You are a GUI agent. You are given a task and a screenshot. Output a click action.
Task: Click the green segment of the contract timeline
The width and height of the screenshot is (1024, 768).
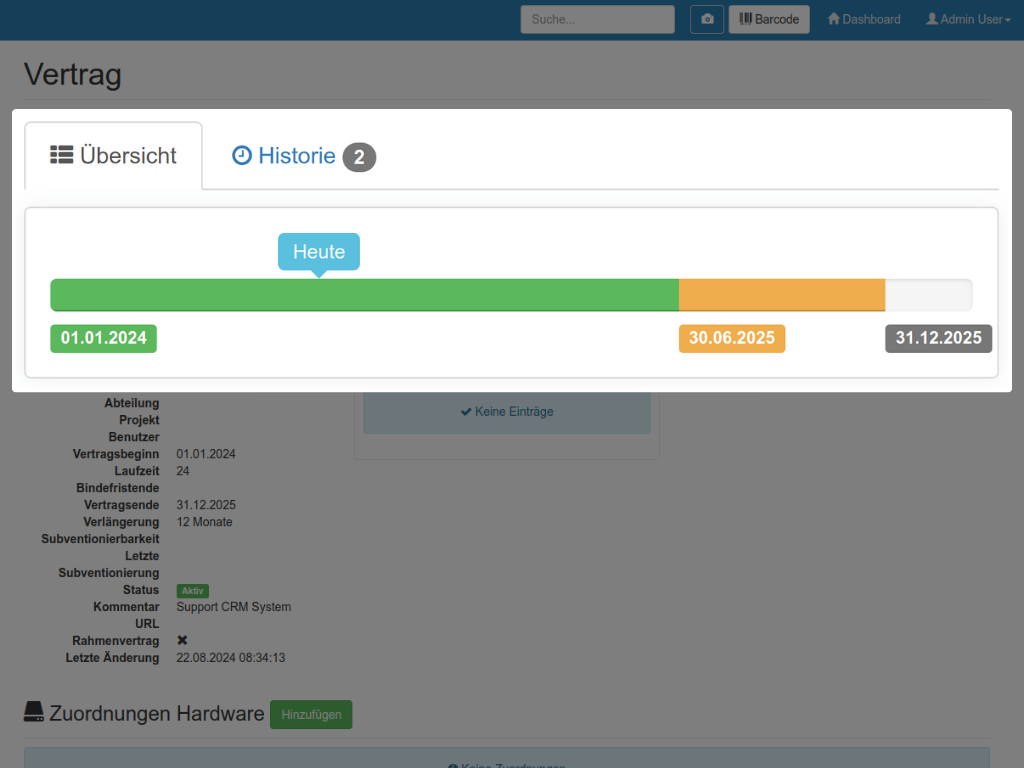(364, 295)
